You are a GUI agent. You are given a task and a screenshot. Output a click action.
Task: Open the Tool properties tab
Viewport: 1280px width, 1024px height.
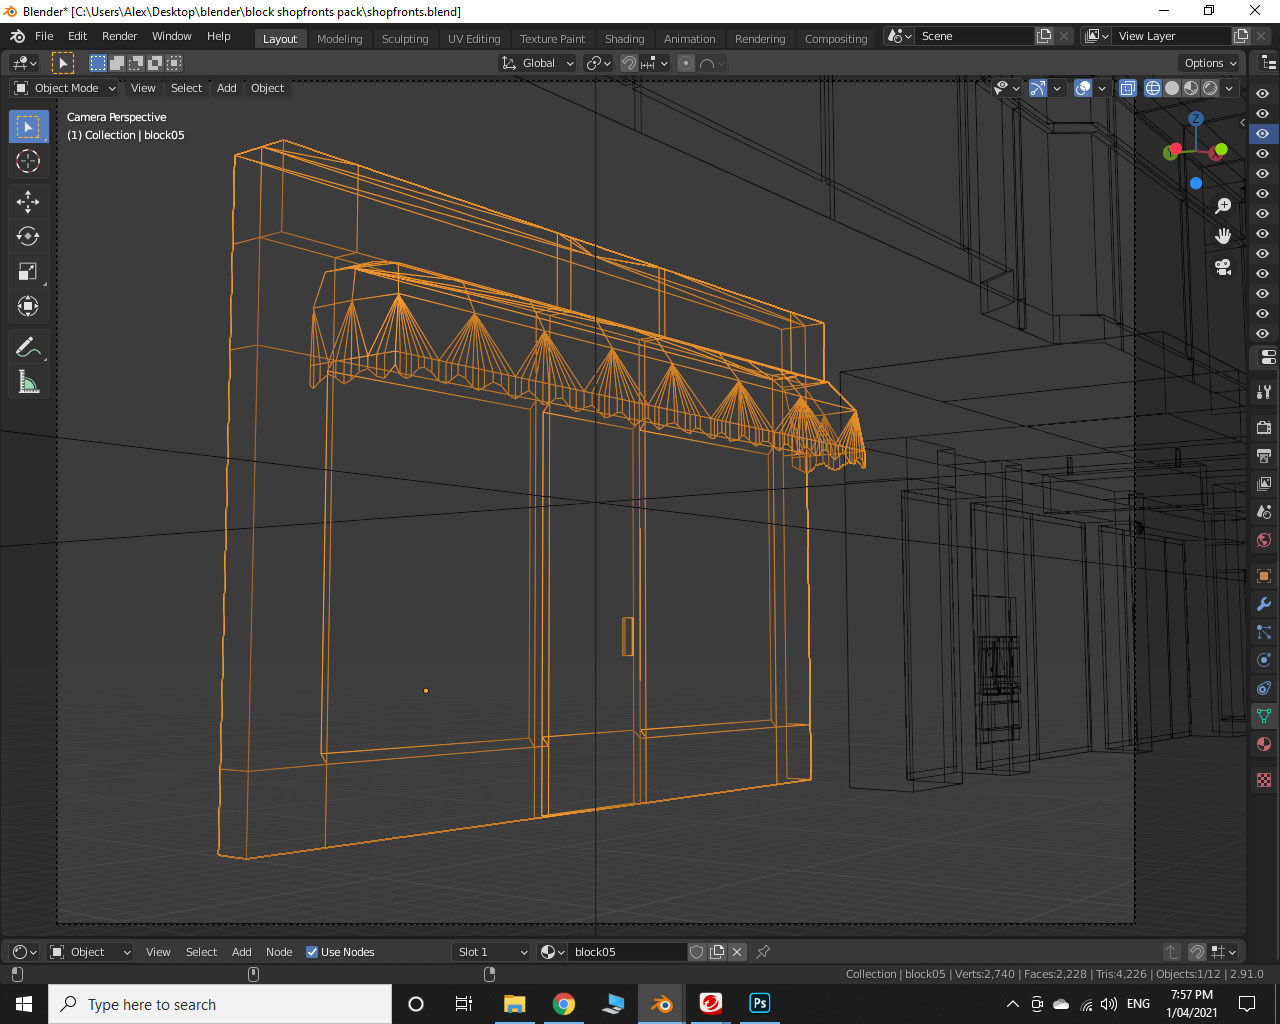tap(1264, 392)
